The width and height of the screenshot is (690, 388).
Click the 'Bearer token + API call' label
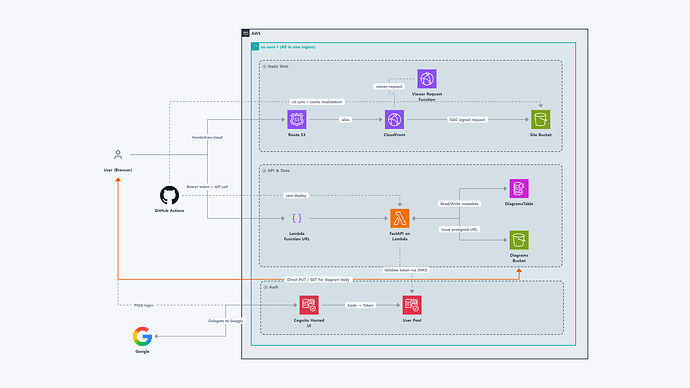pos(207,187)
